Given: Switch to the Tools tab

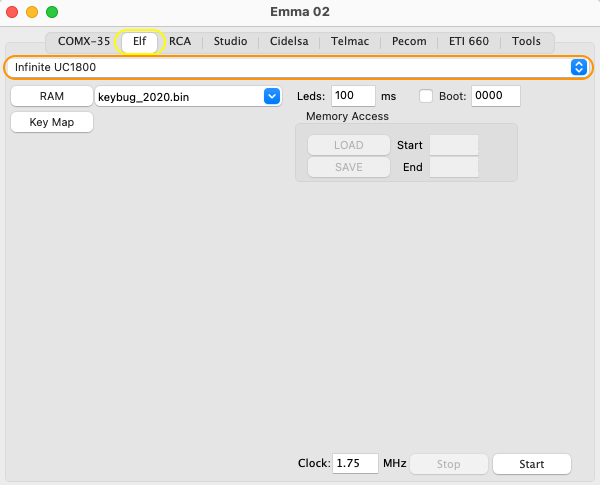Looking at the screenshot, I should click(526, 41).
